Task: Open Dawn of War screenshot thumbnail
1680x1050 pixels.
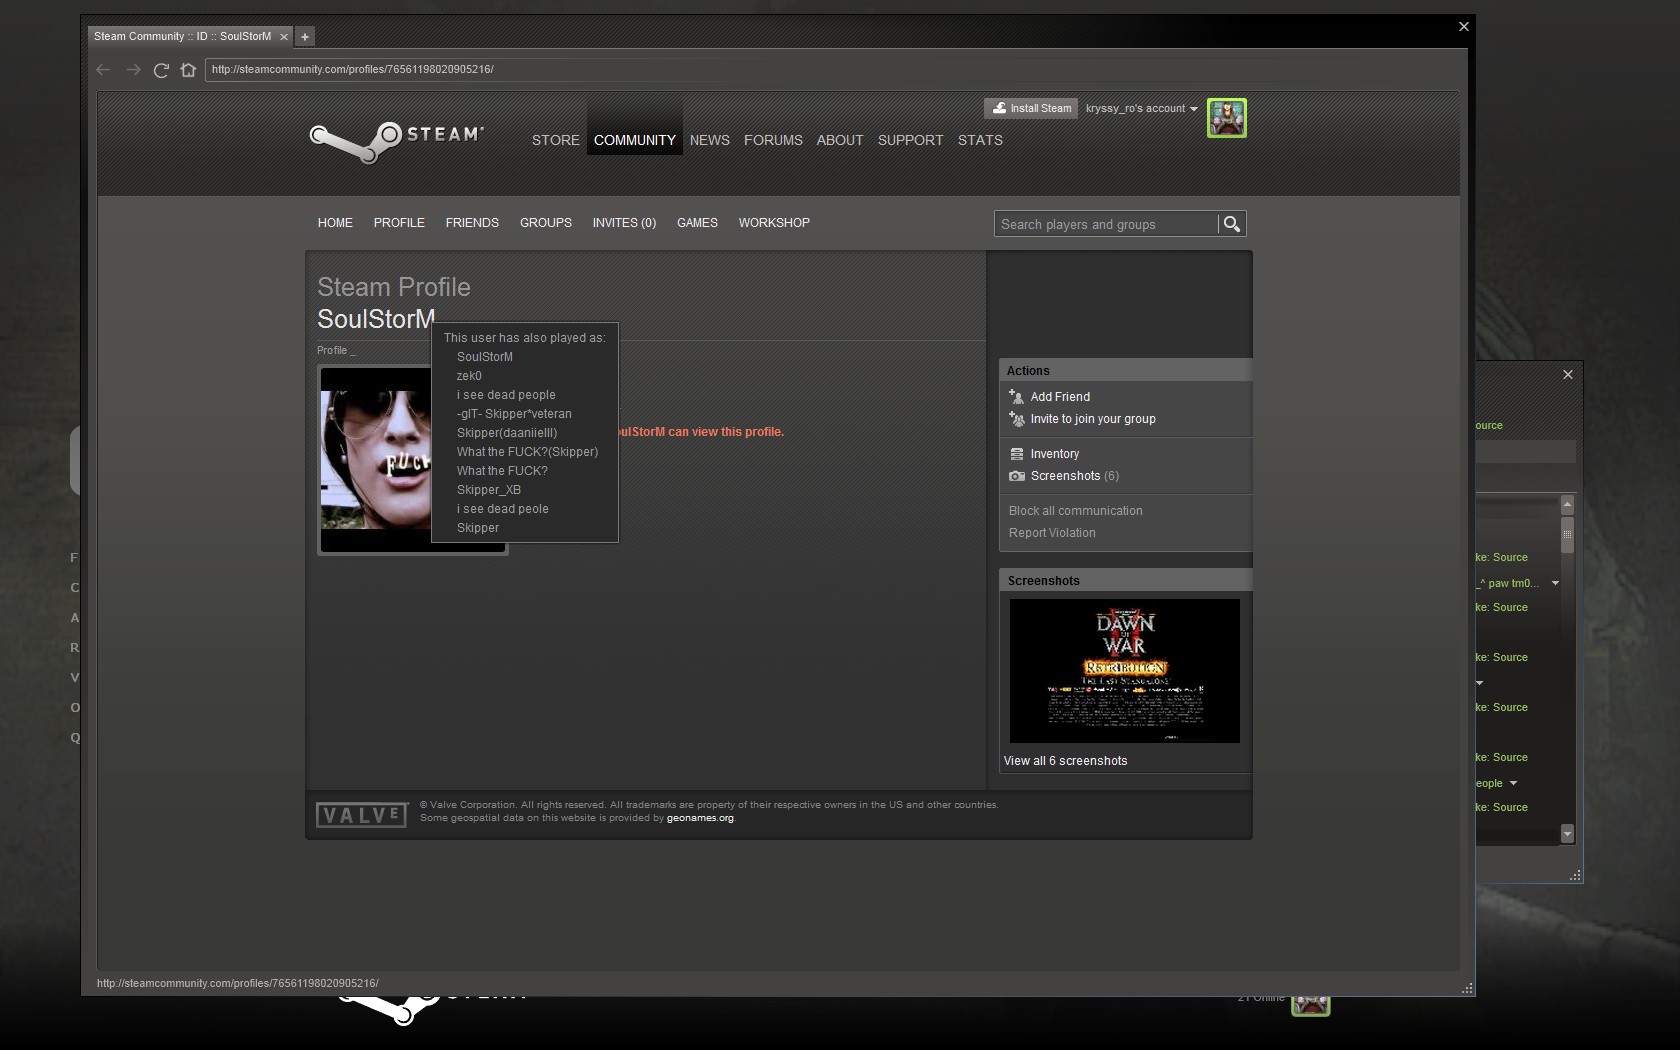Action: [x=1125, y=671]
